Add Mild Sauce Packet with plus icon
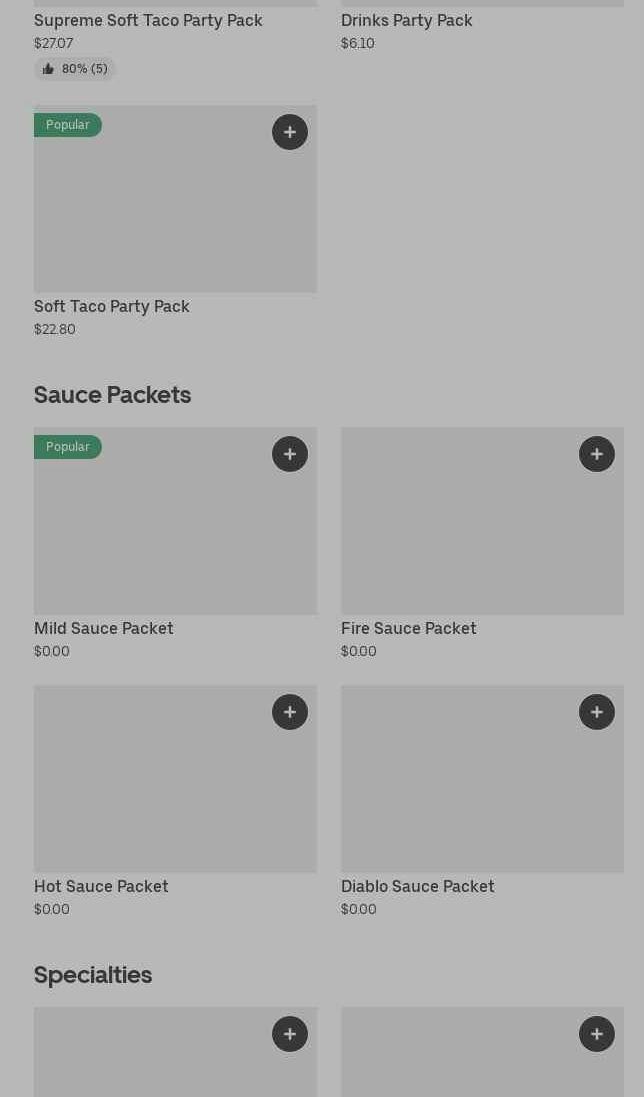The width and height of the screenshot is (644, 1097). tap(290, 454)
